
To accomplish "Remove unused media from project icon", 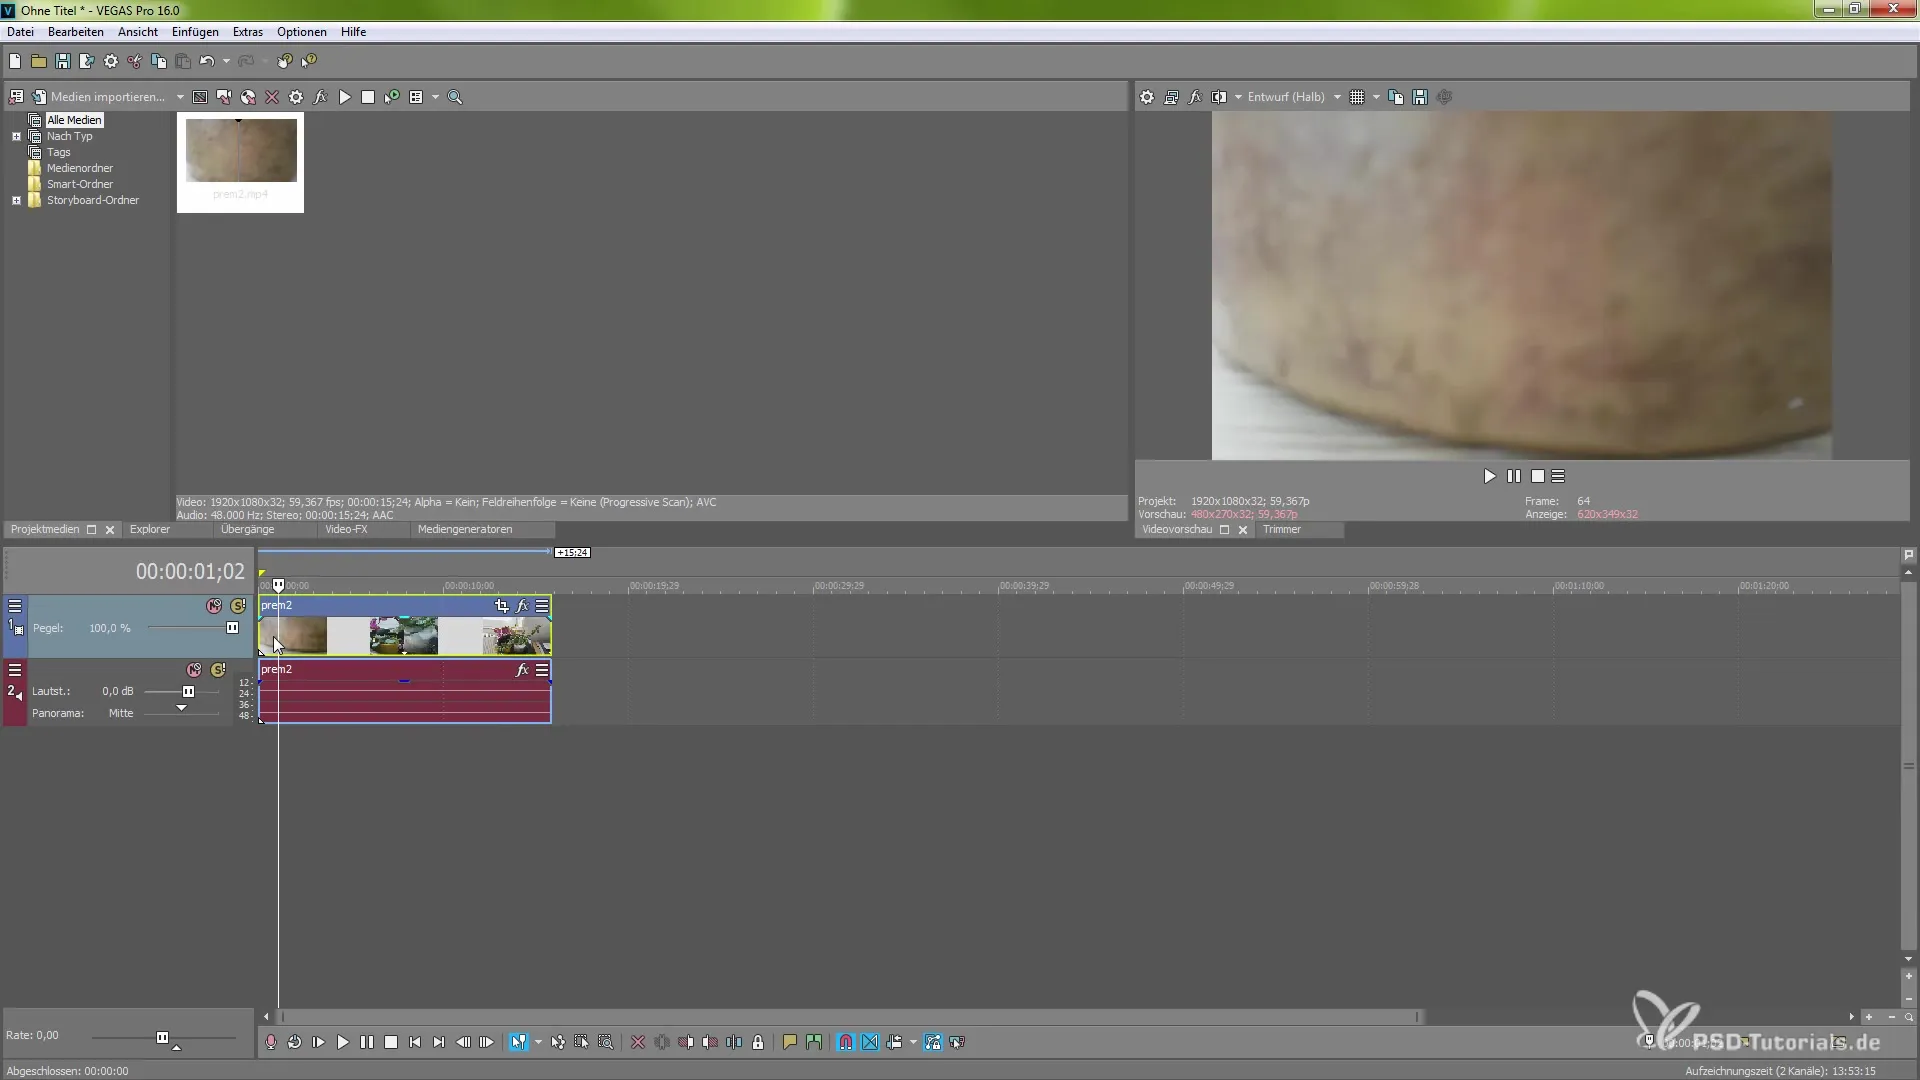I will (x=16, y=97).
